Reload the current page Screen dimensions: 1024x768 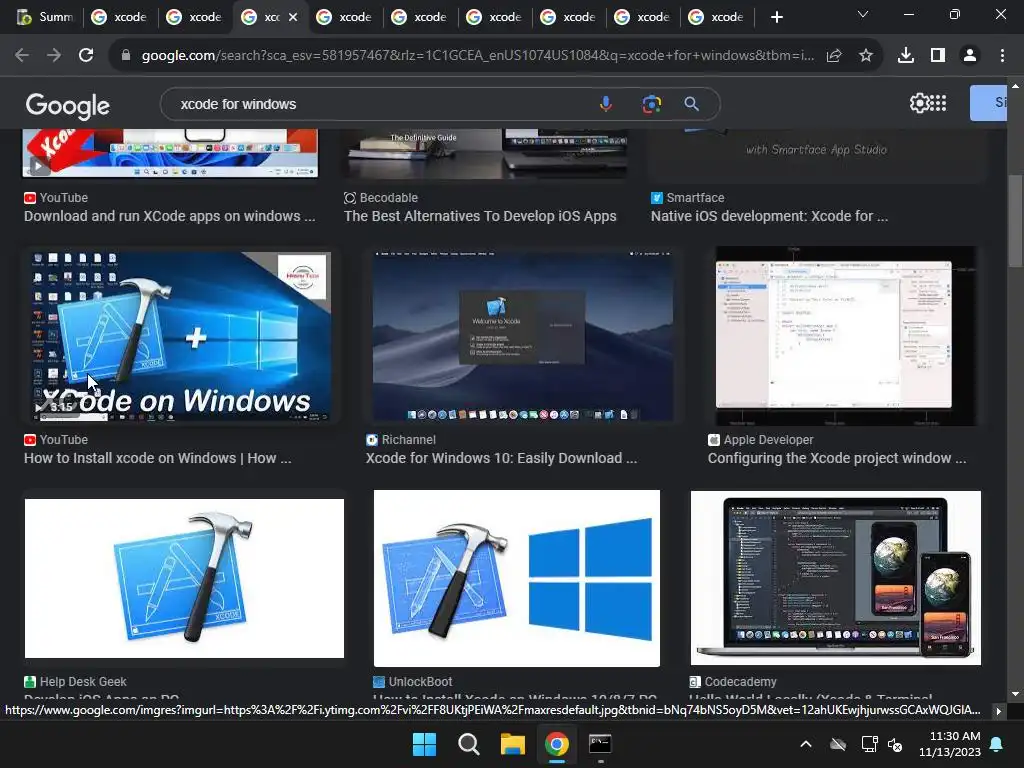(86, 56)
